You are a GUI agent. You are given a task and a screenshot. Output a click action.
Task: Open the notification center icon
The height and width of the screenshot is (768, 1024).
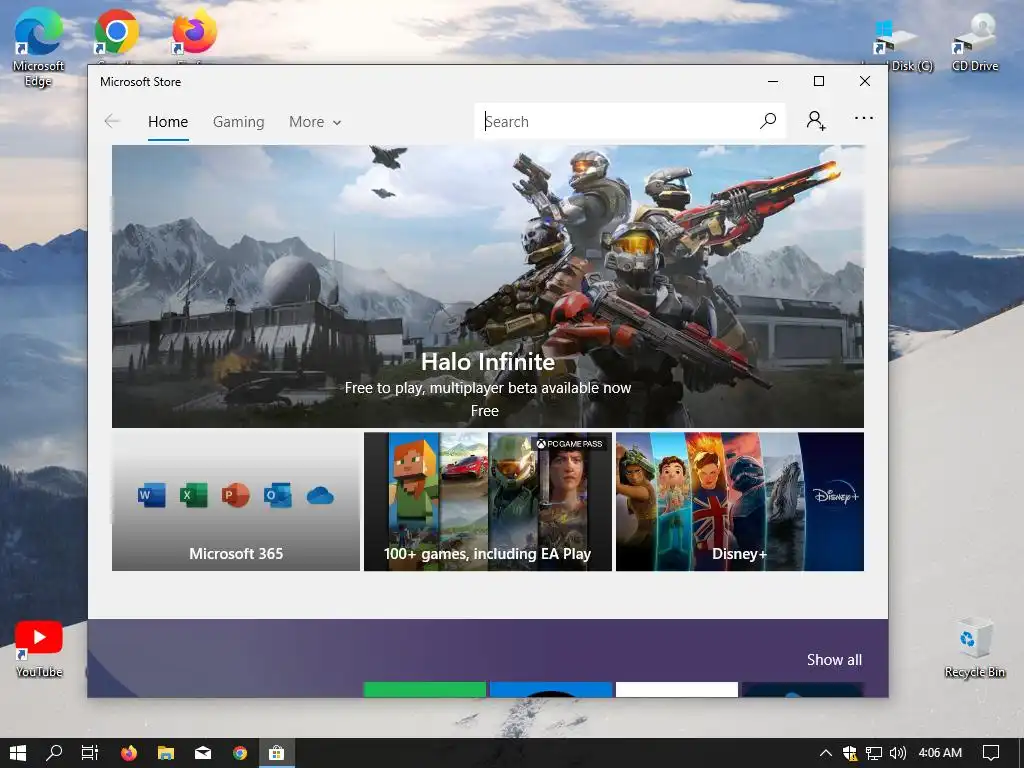point(991,753)
